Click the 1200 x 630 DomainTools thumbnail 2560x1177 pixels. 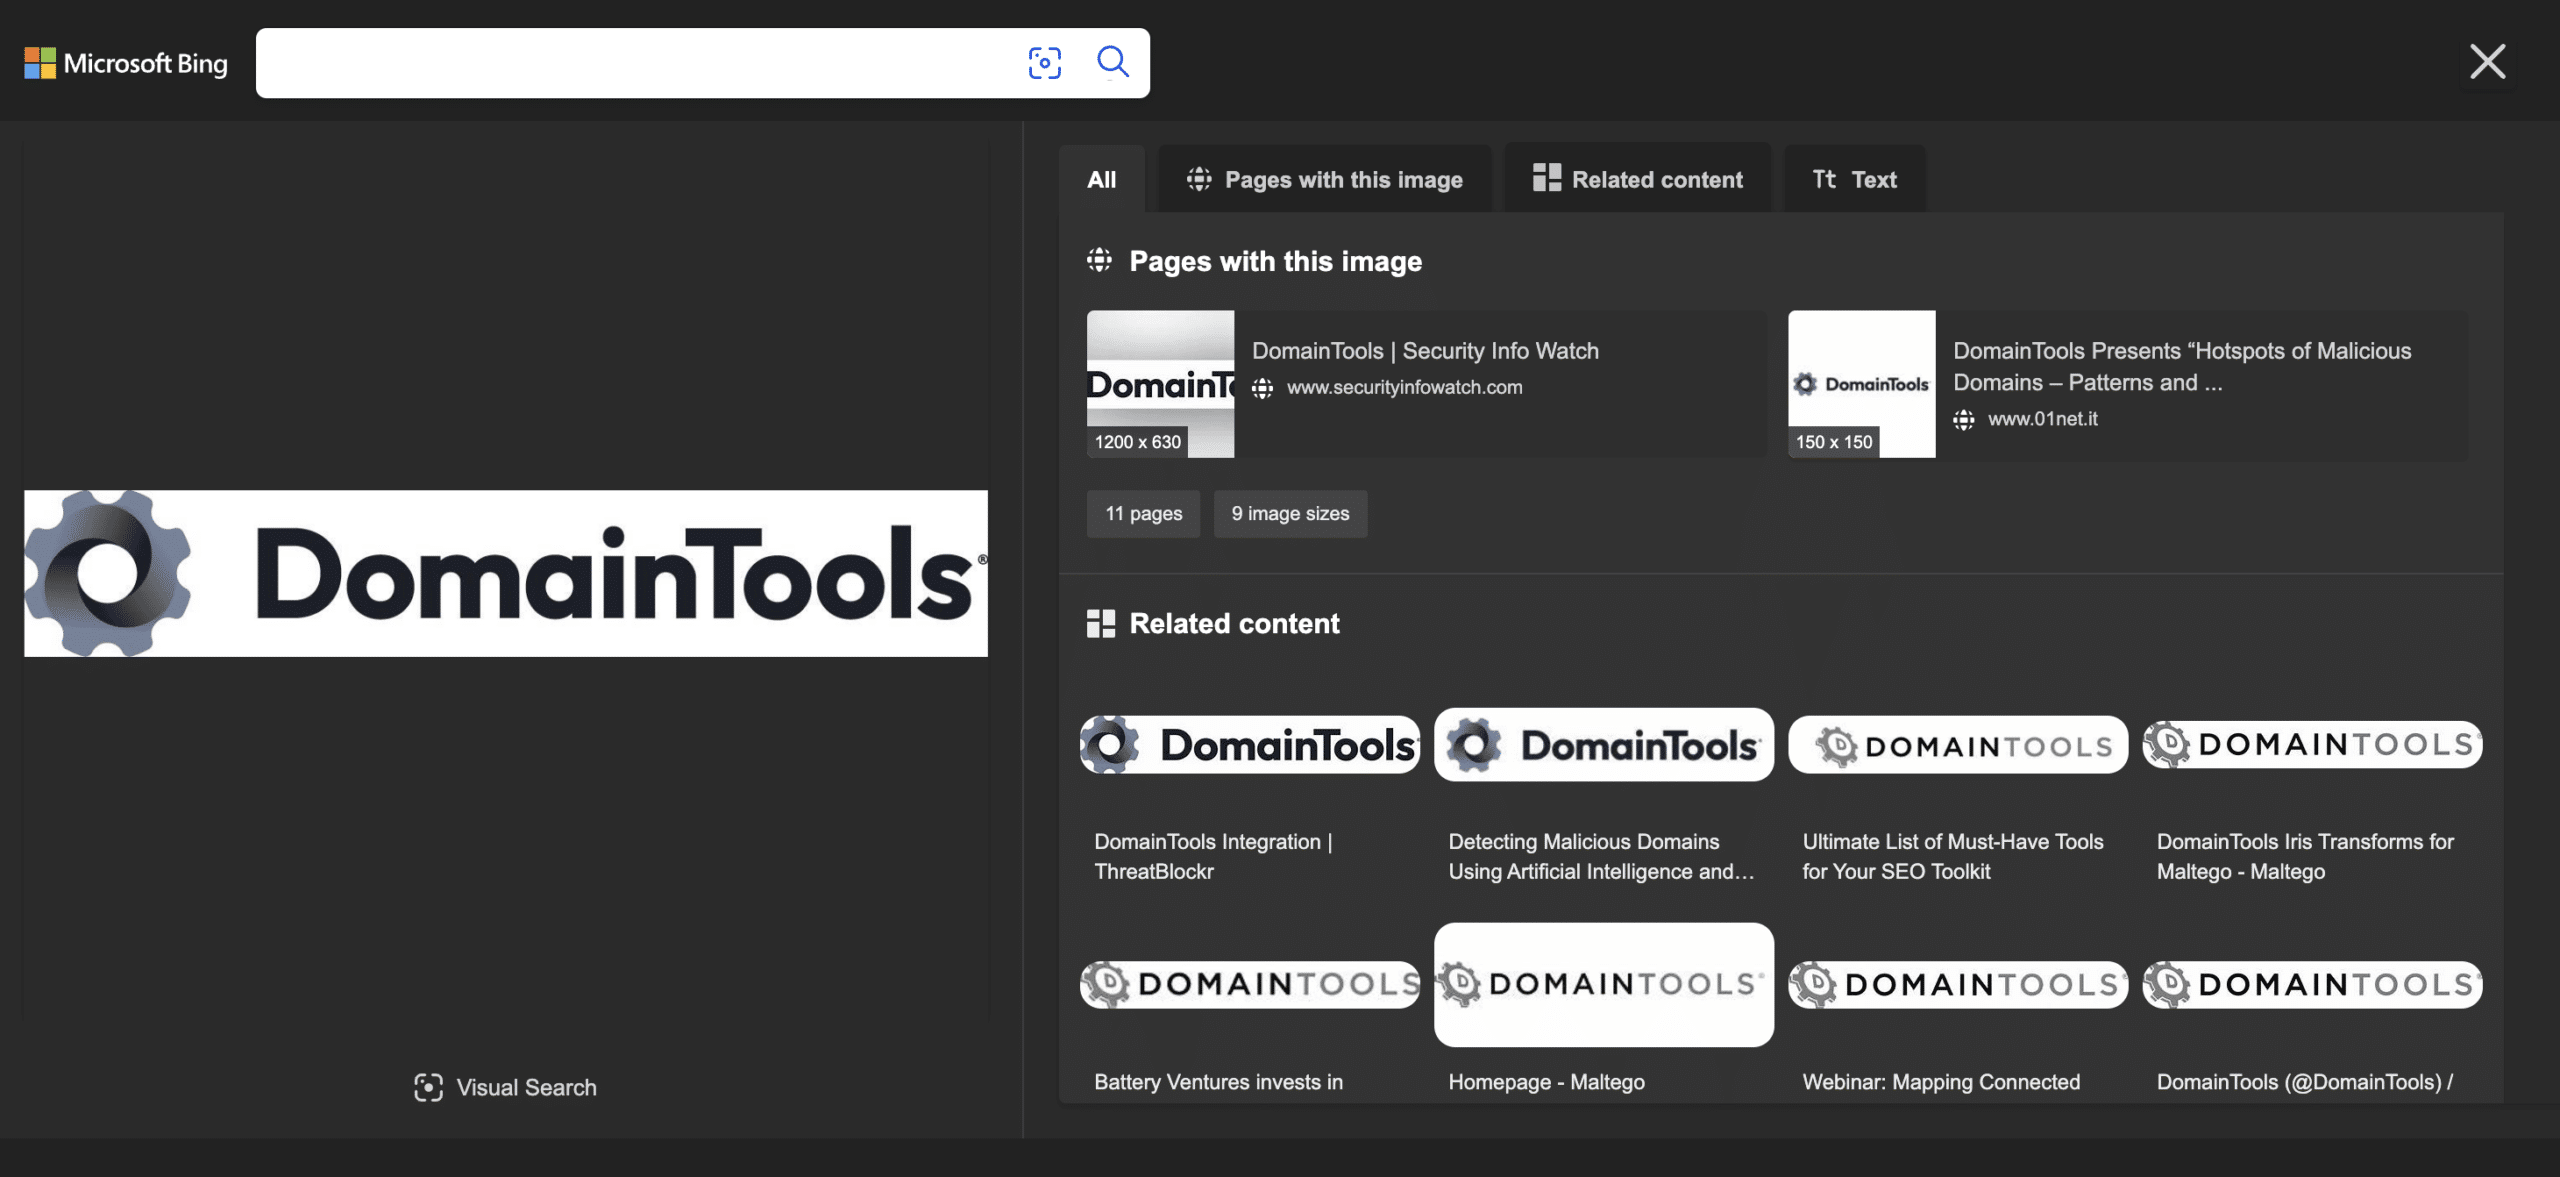click(x=1160, y=384)
